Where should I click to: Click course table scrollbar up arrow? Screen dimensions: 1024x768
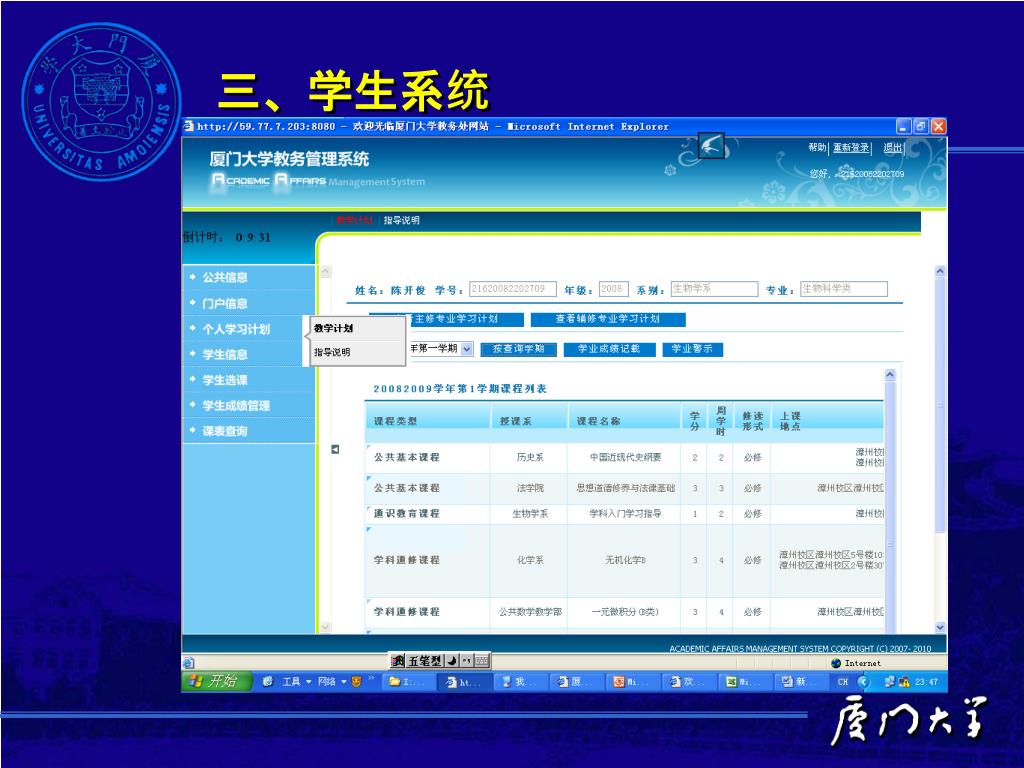pyautogui.click(x=889, y=375)
